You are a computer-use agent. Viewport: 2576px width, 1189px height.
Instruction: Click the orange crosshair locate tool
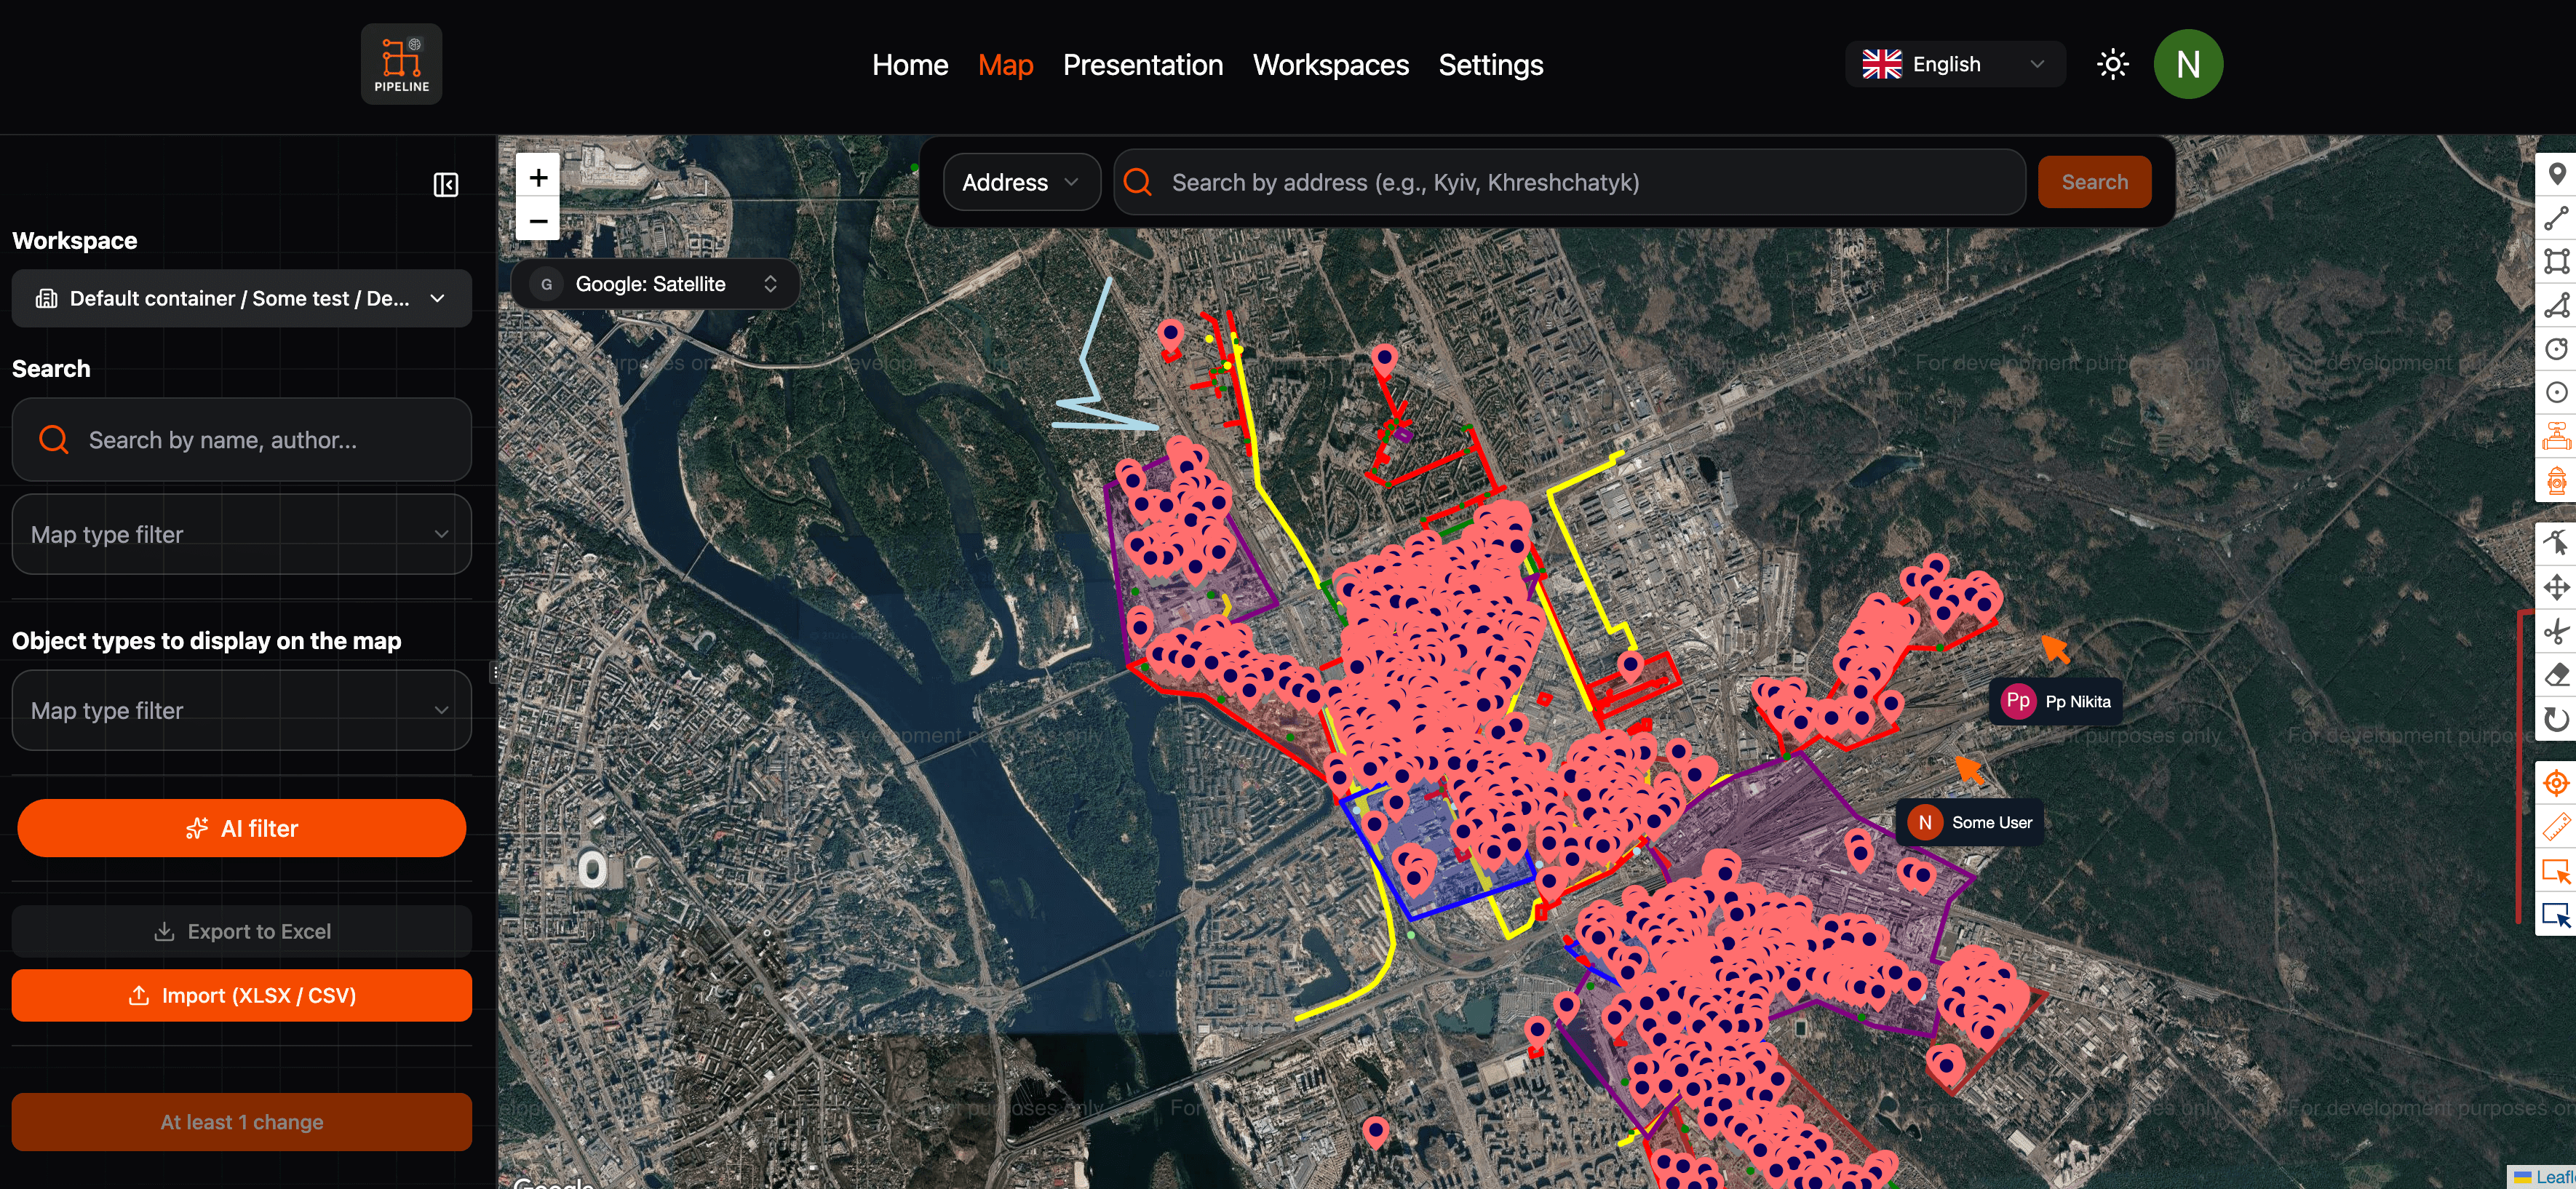point(2556,783)
